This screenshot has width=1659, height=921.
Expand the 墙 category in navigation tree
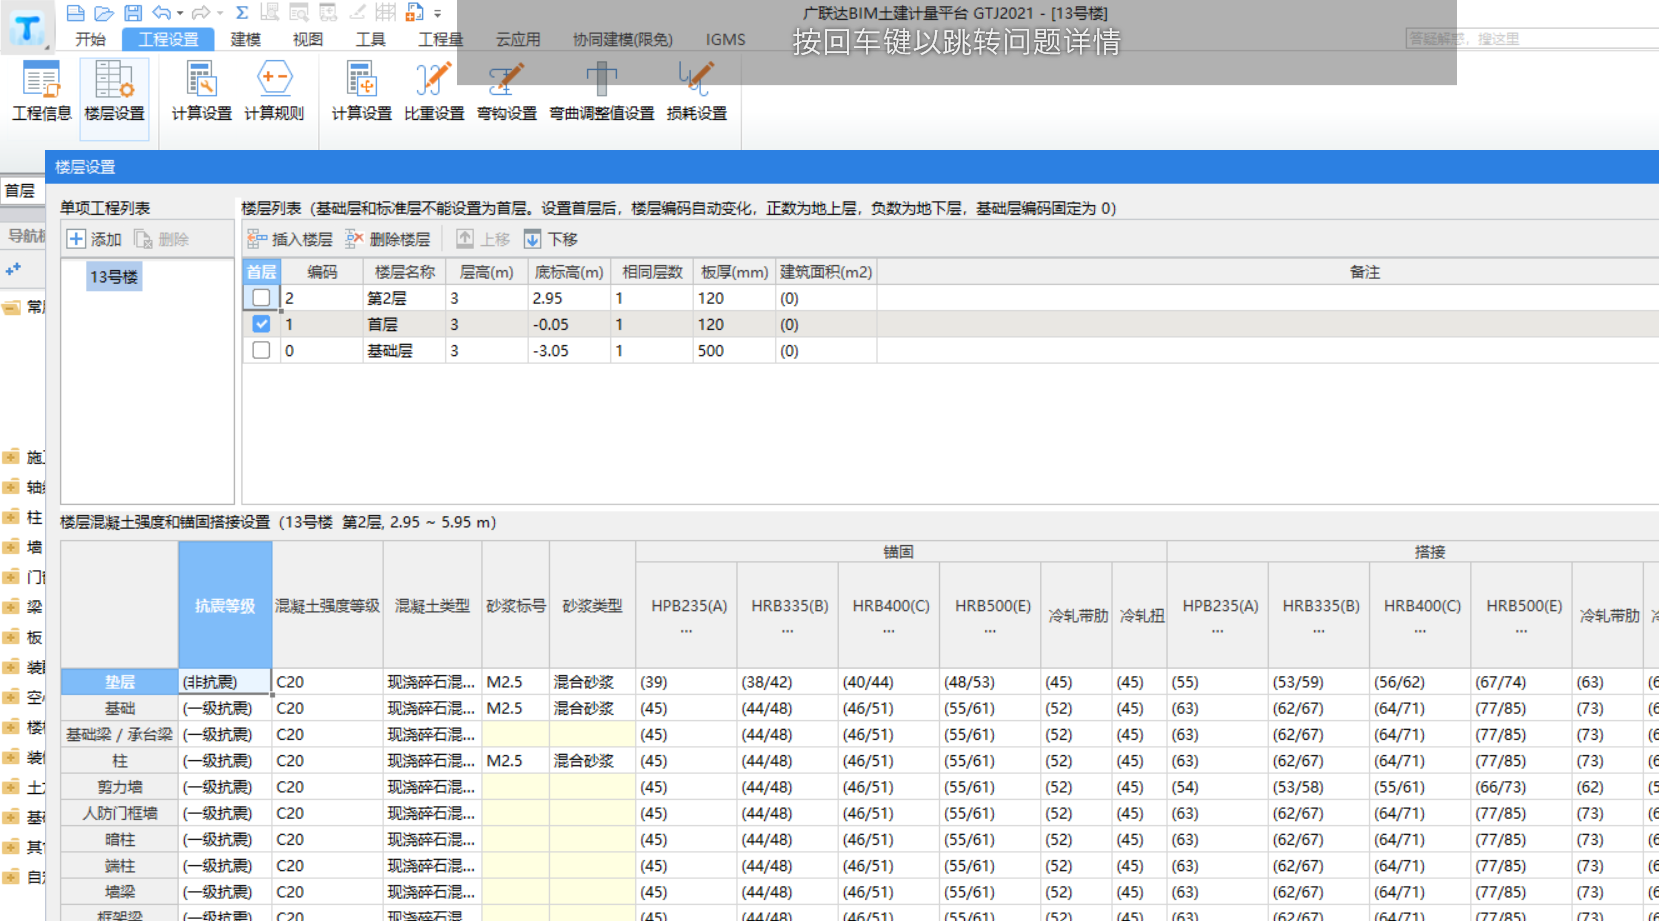(x=11, y=547)
